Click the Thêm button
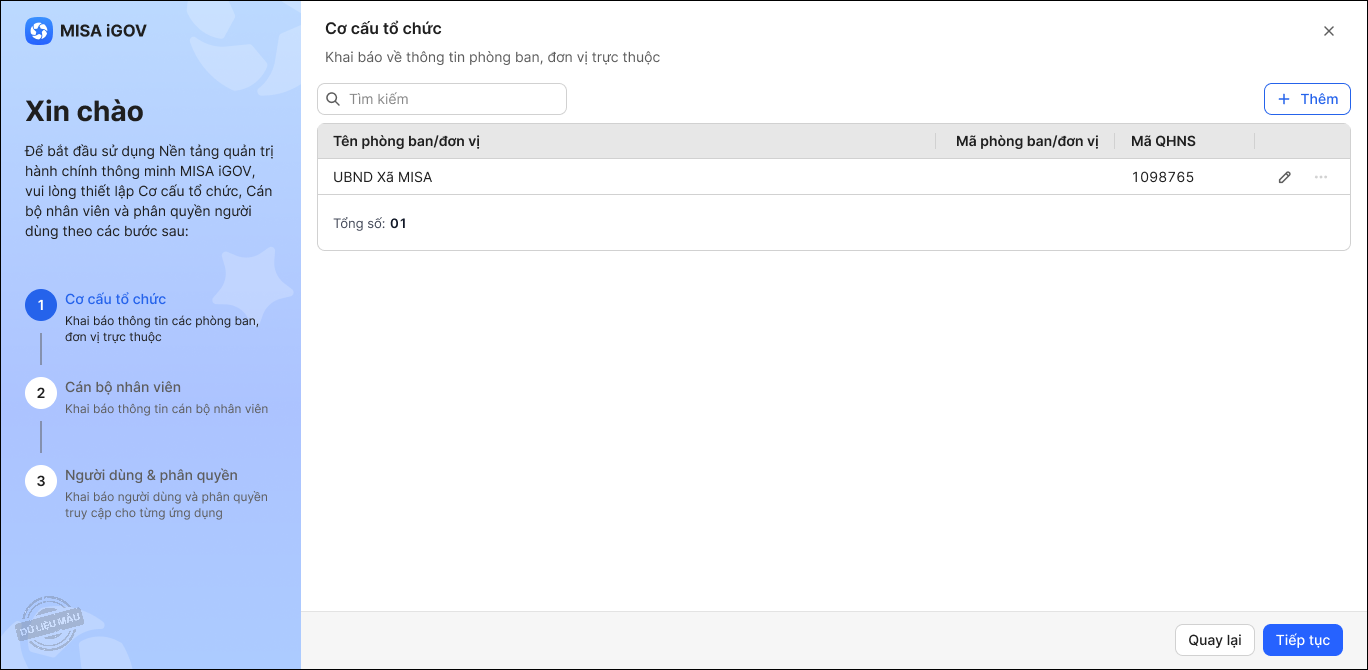 (1307, 99)
